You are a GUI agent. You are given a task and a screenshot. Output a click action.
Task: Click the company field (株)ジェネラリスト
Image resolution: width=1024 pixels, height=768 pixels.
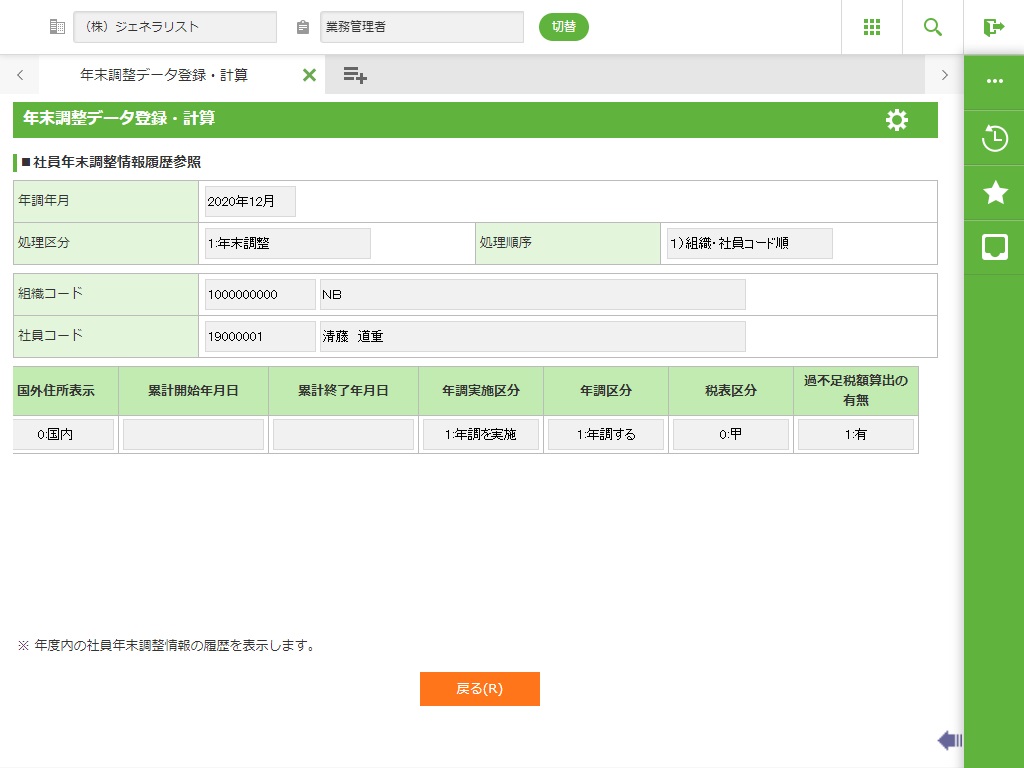[175, 27]
